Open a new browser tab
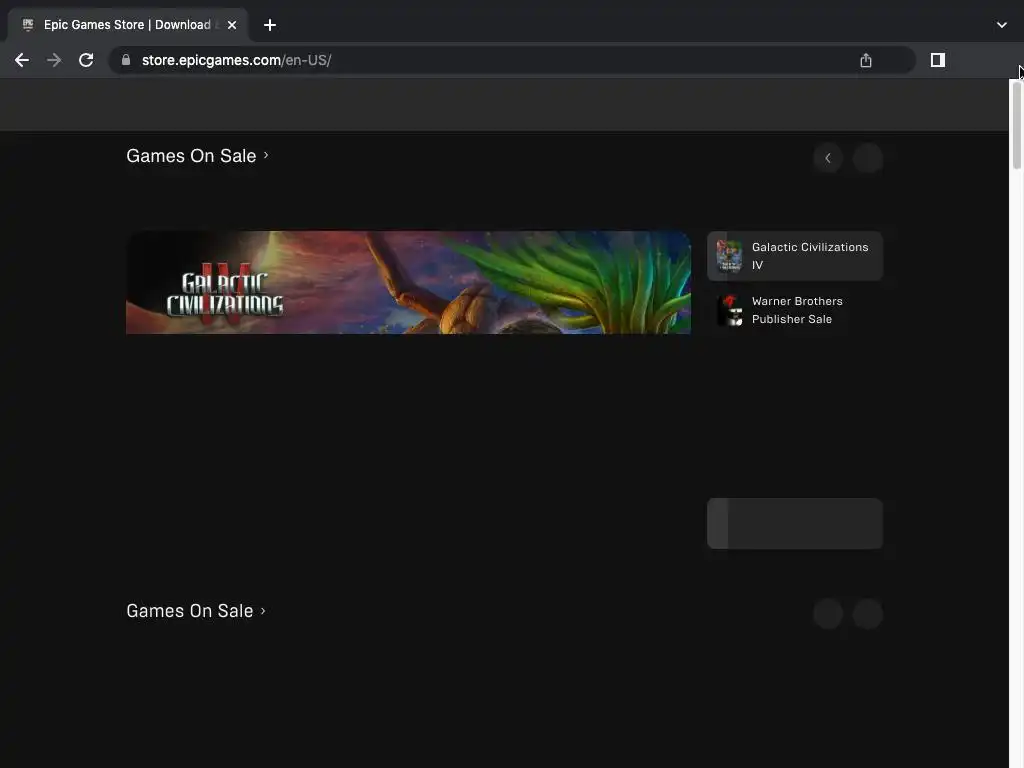This screenshot has height=768, width=1024. (270, 25)
